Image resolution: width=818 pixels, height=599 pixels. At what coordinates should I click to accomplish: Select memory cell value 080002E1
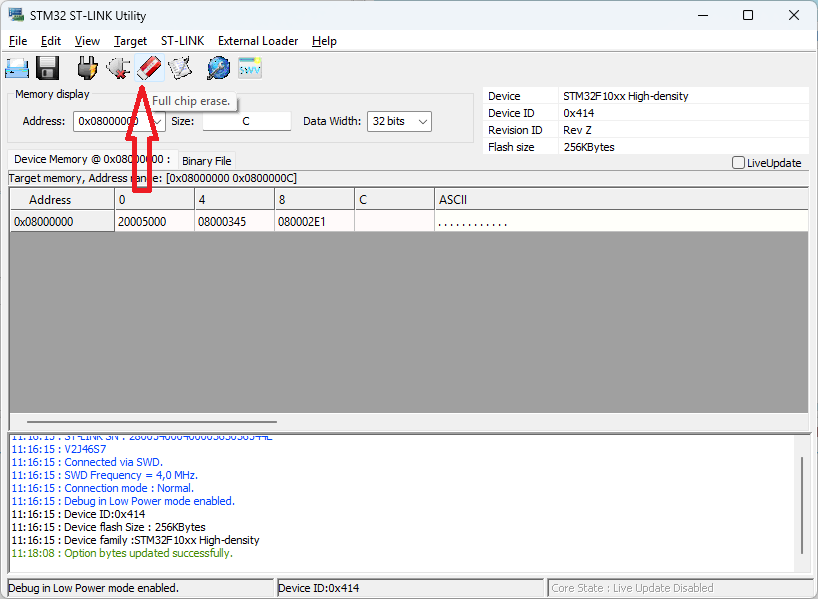pos(315,222)
